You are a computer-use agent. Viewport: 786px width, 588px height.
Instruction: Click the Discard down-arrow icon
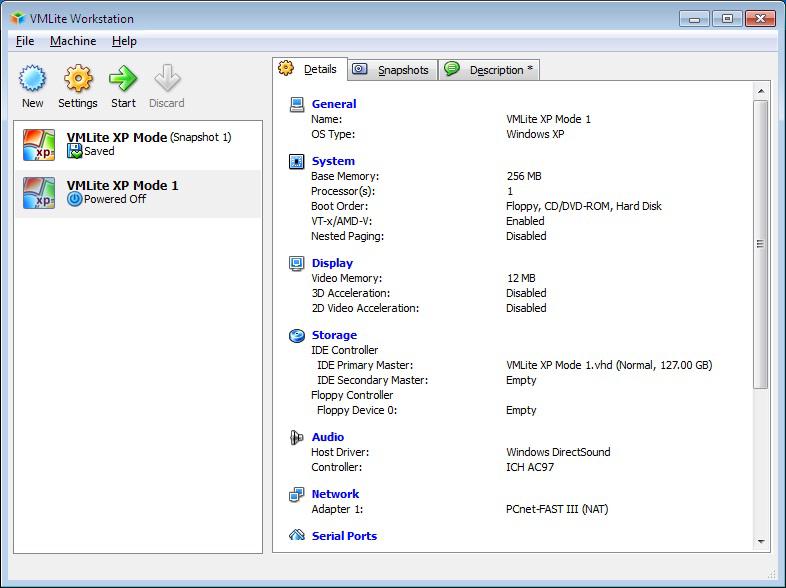pos(167,78)
